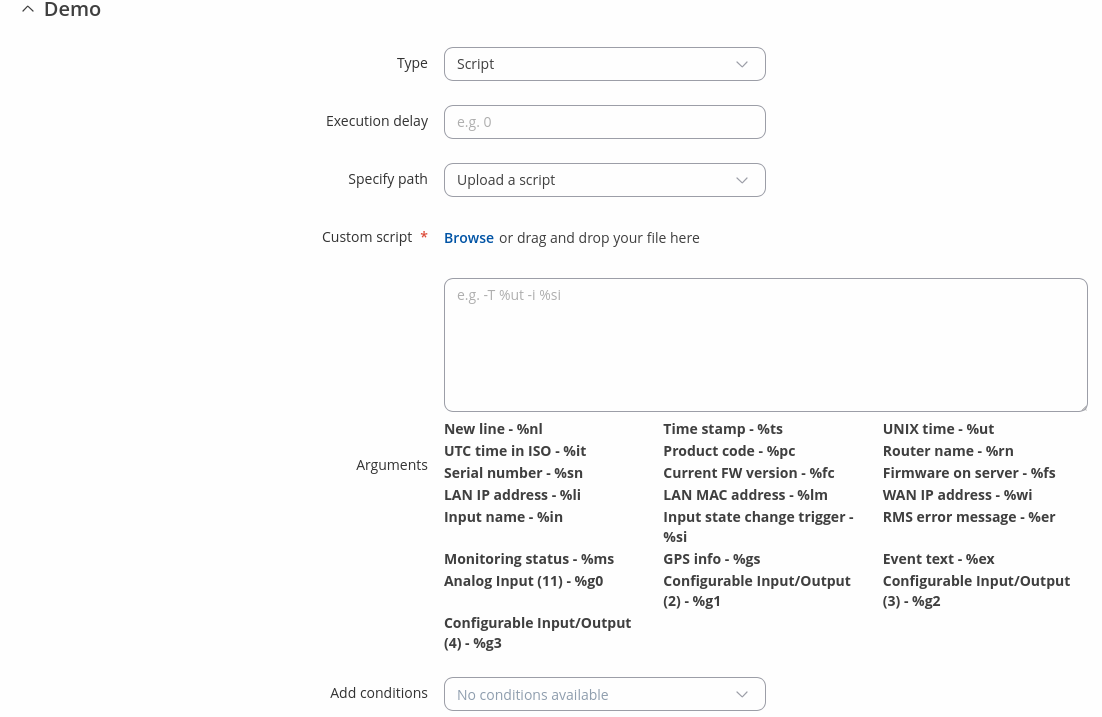Click the Browse link for custom script
1102x717 pixels.
pos(468,238)
